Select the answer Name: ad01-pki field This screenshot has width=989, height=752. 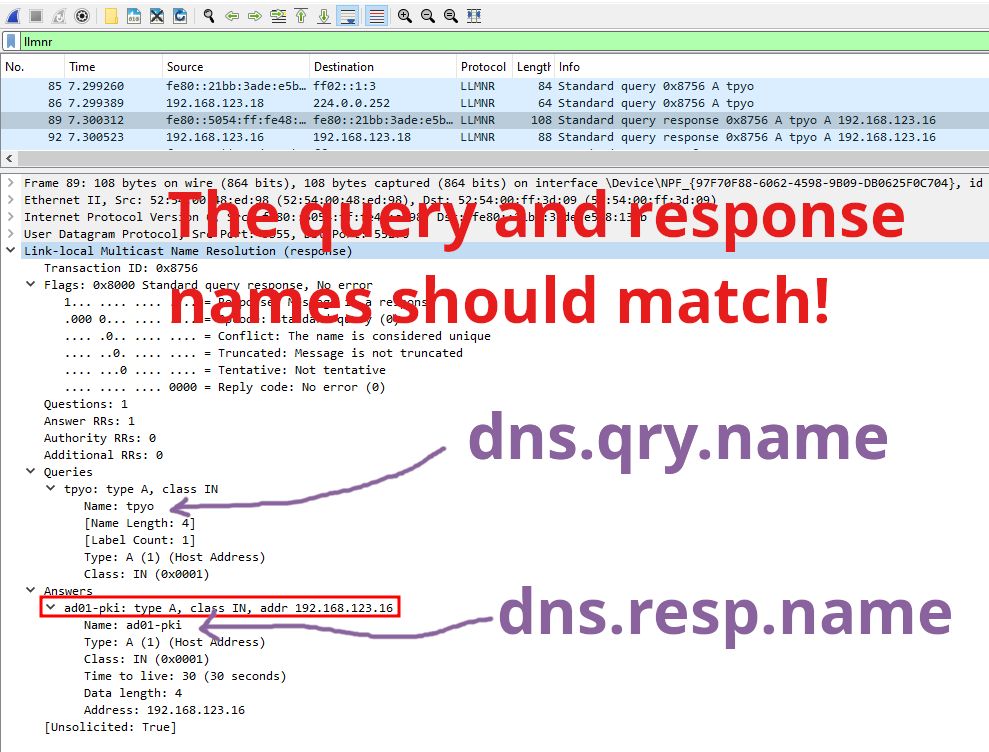132,625
